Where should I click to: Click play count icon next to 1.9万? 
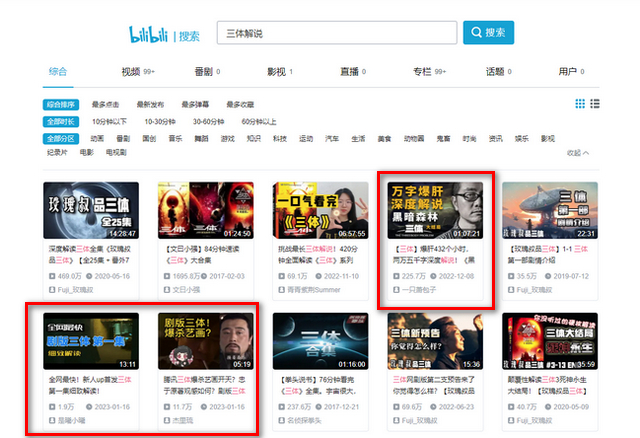click(x=52, y=407)
